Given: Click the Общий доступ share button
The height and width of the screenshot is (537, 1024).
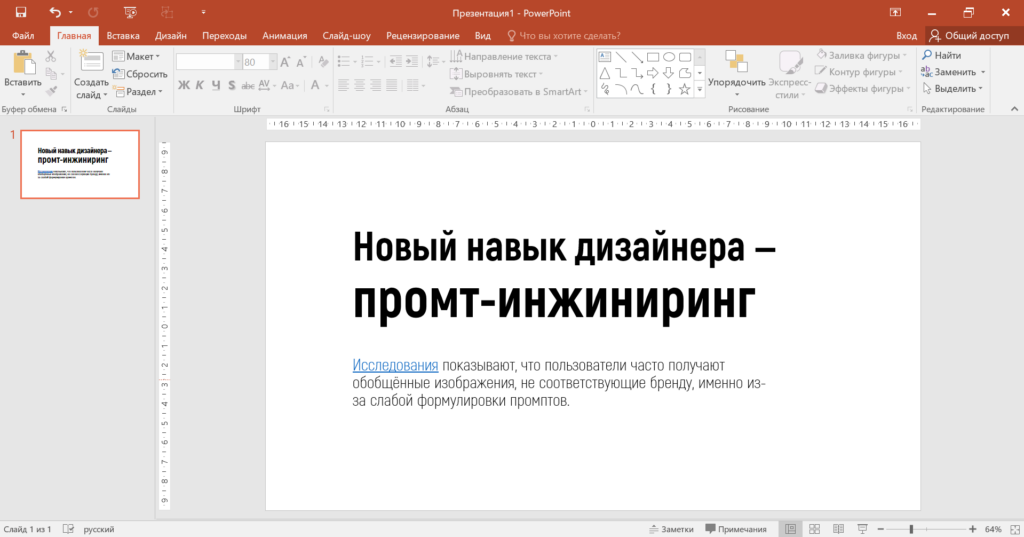Looking at the screenshot, I should coord(969,36).
